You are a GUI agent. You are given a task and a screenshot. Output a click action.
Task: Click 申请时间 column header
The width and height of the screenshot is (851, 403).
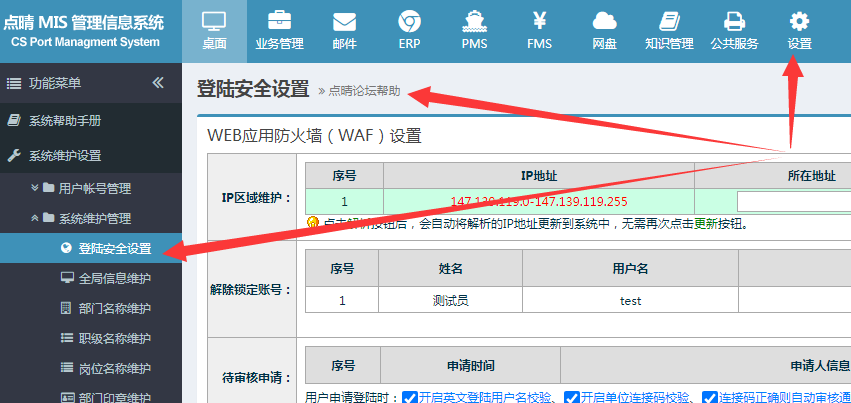(x=471, y=366)
